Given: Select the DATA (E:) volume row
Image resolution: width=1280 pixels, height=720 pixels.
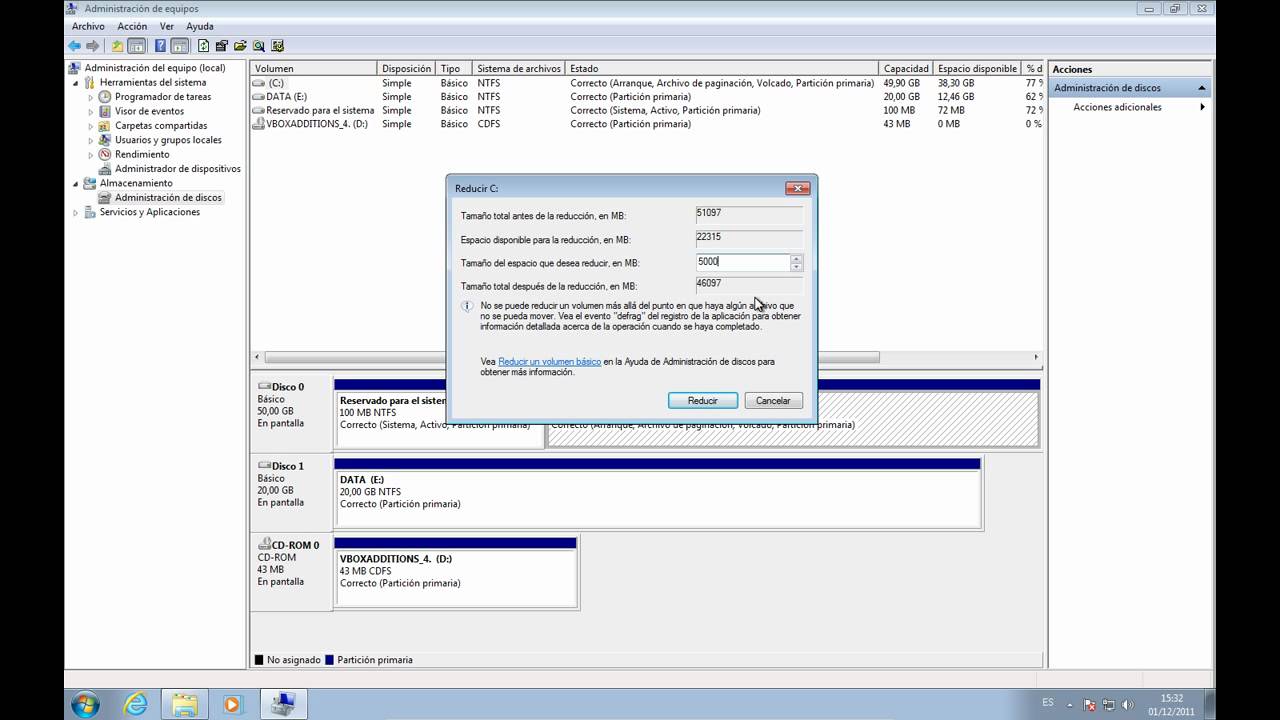Looking at the screenshot, I should (647, 97).
